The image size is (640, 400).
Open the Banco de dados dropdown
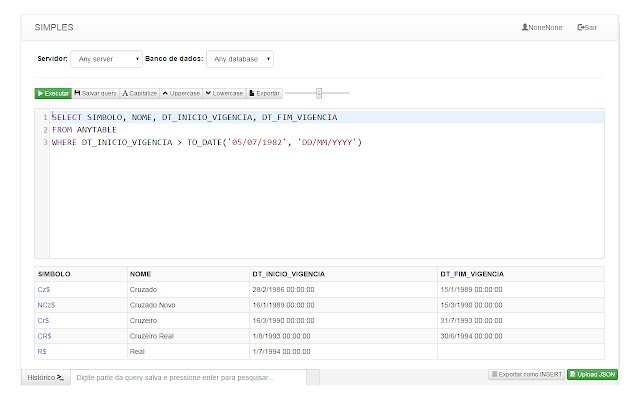pos(240,59)
